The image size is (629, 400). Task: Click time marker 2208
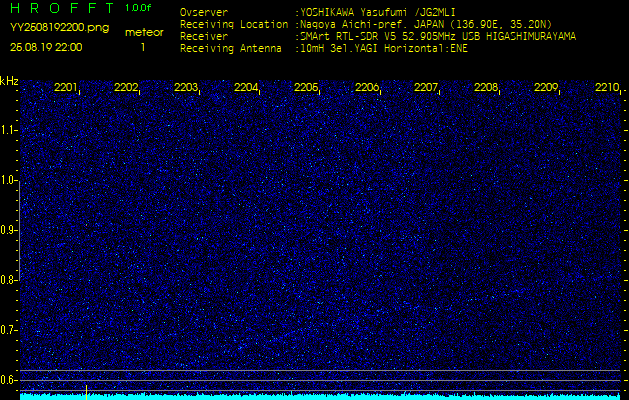[486, 87]
